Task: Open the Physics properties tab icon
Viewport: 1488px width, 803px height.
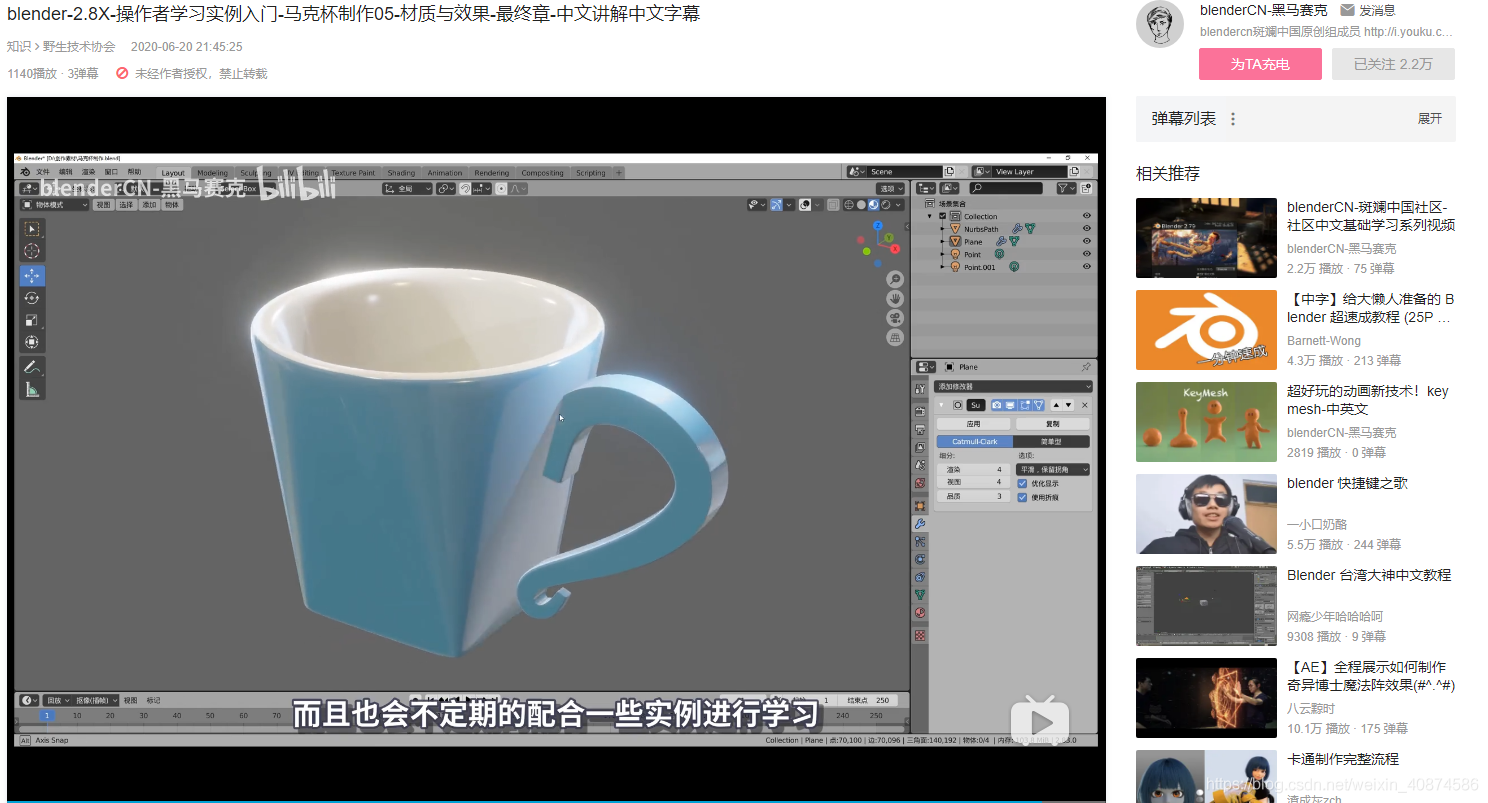Action: (920, 559)
